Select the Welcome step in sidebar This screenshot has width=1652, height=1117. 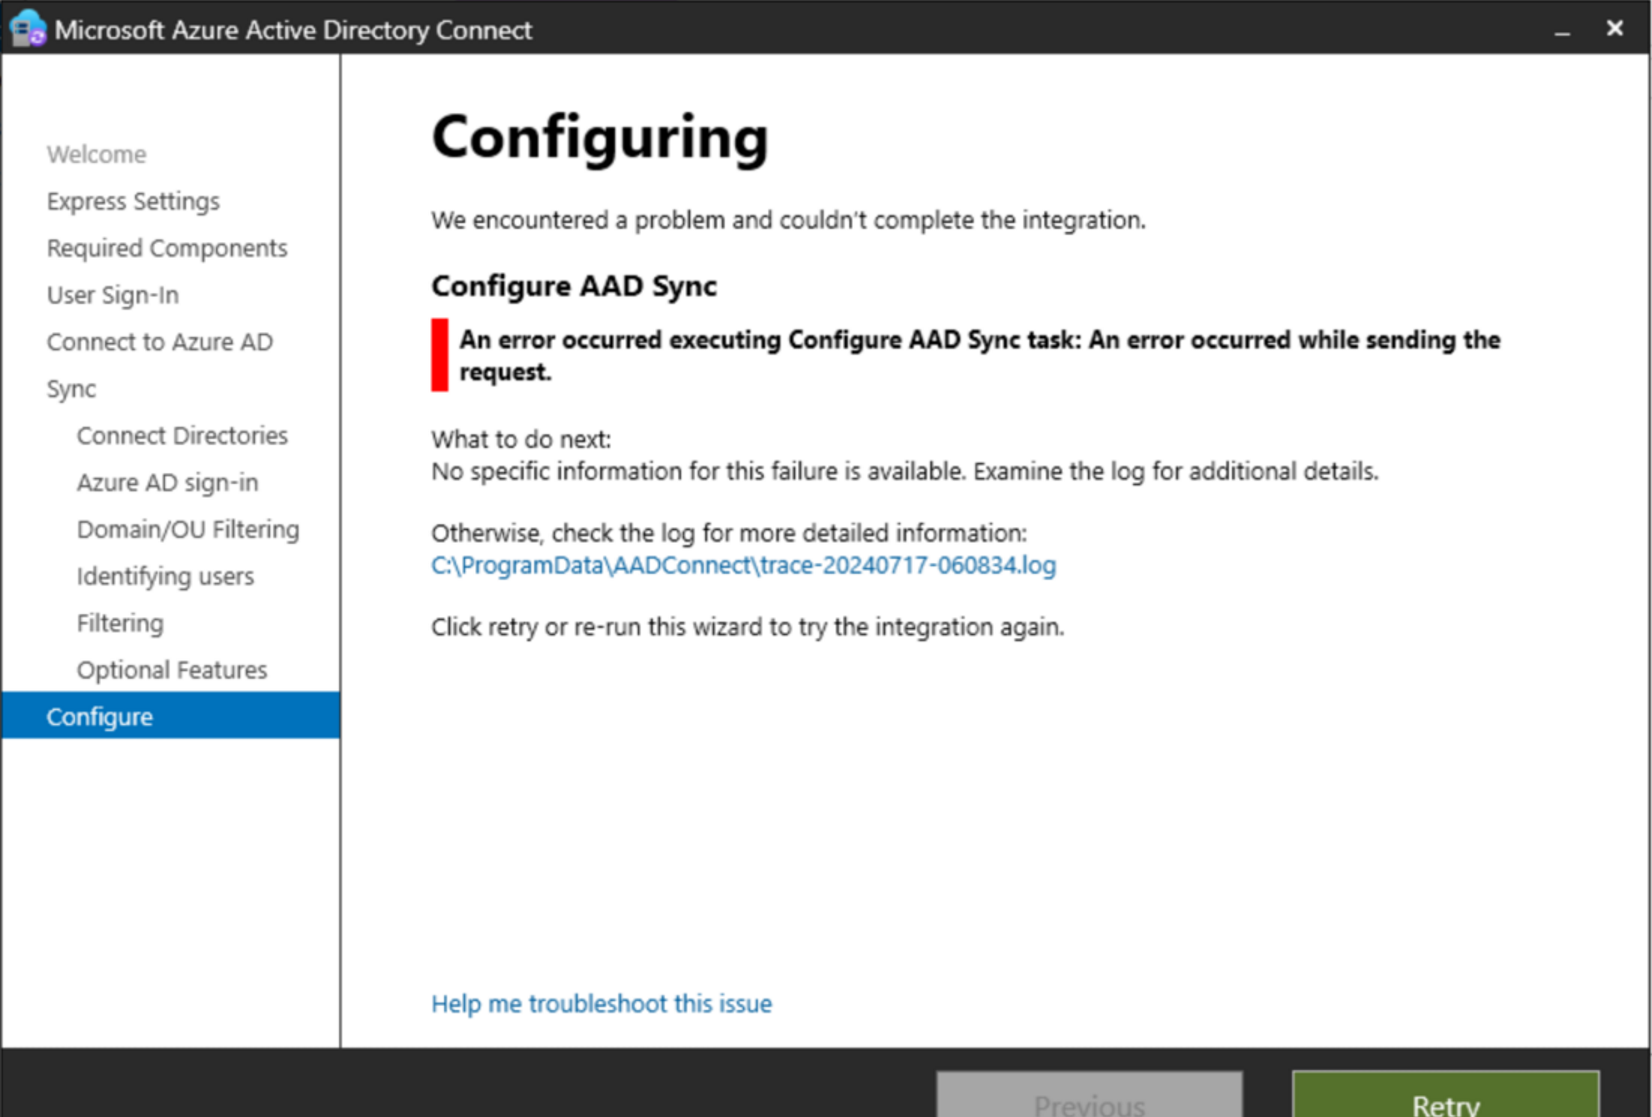[x=96, y=154]
